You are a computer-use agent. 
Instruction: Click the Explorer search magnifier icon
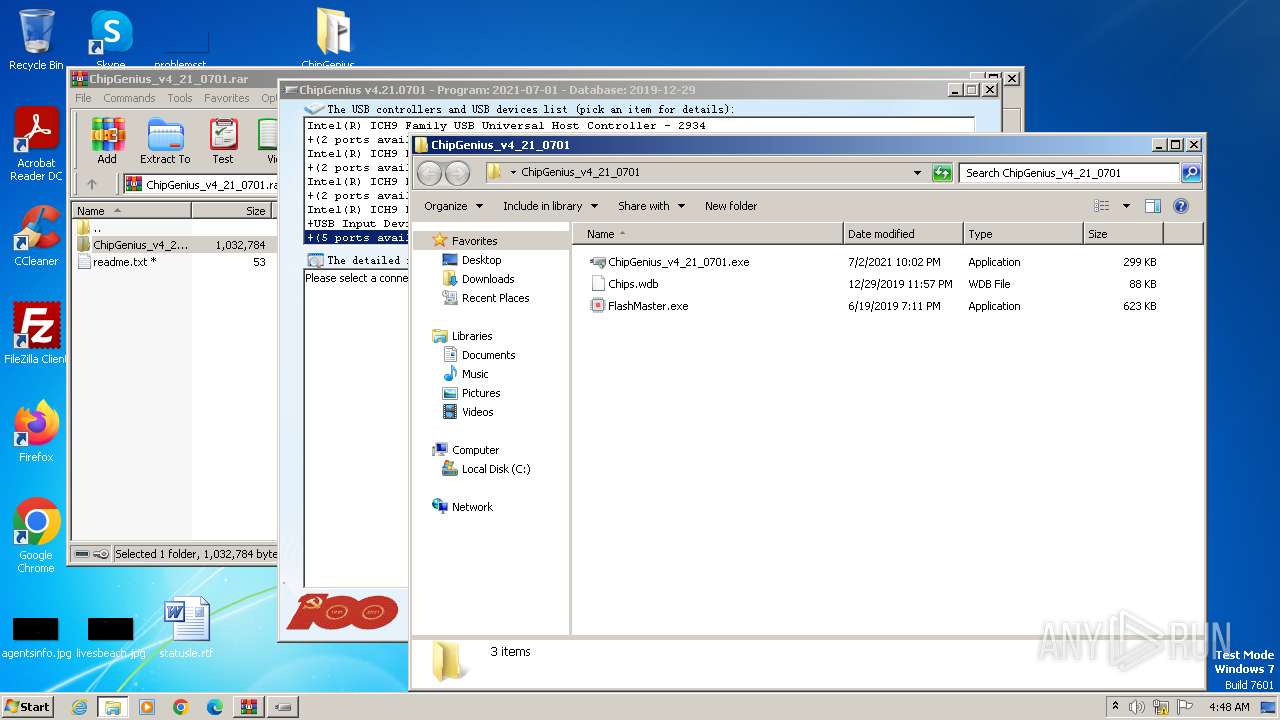click(1190, 173)
